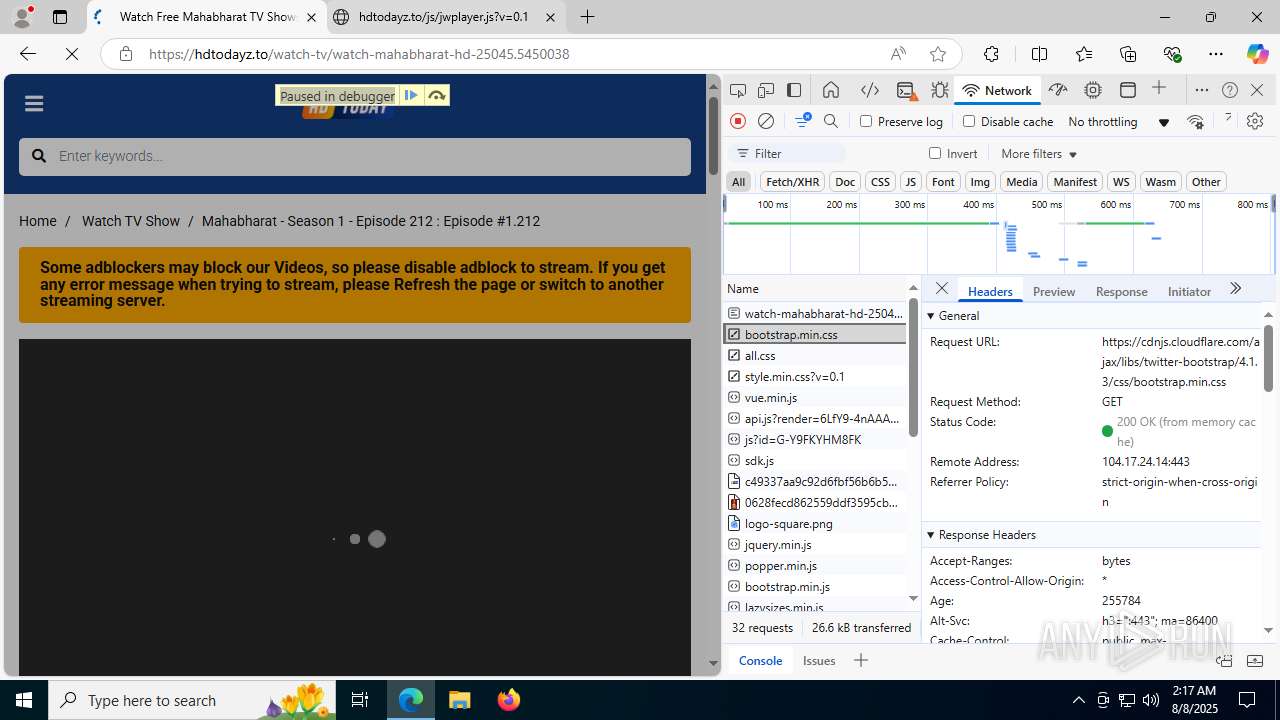Select bootstrap.min.css request row

[815, 334]
